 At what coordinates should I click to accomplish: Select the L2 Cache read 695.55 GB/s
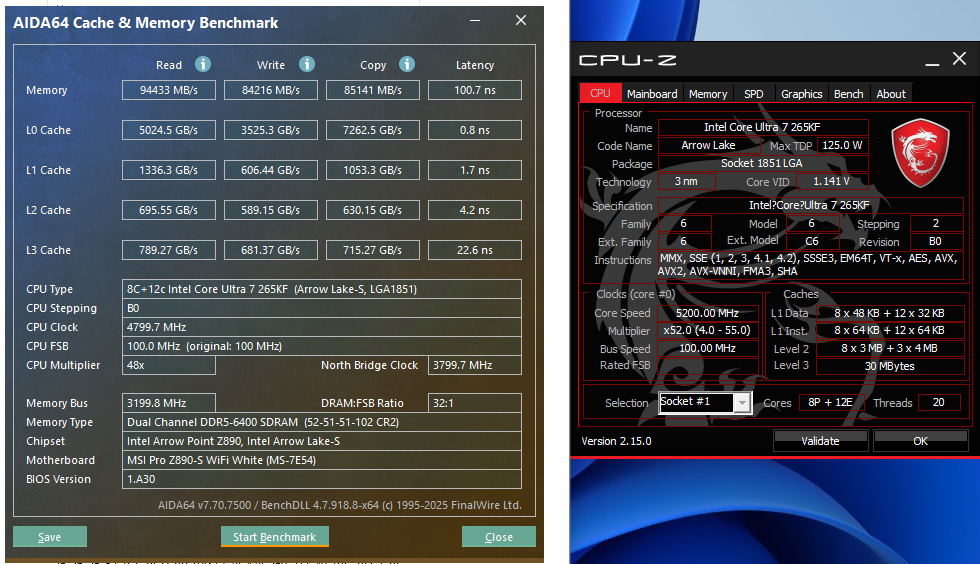click(x=169, y=210)
